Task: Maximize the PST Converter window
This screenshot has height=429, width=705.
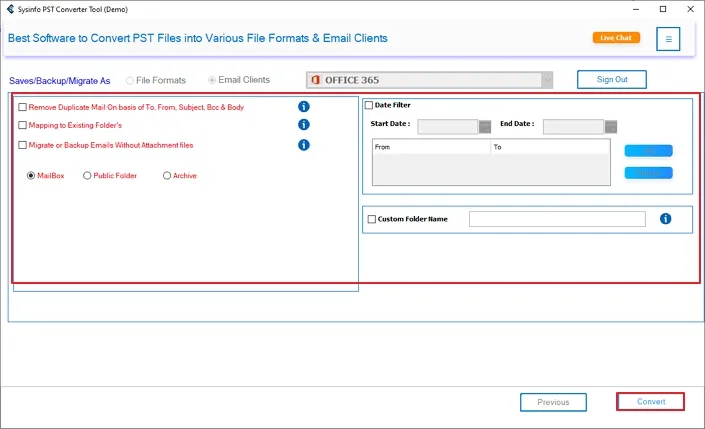Action: (663, 9)
